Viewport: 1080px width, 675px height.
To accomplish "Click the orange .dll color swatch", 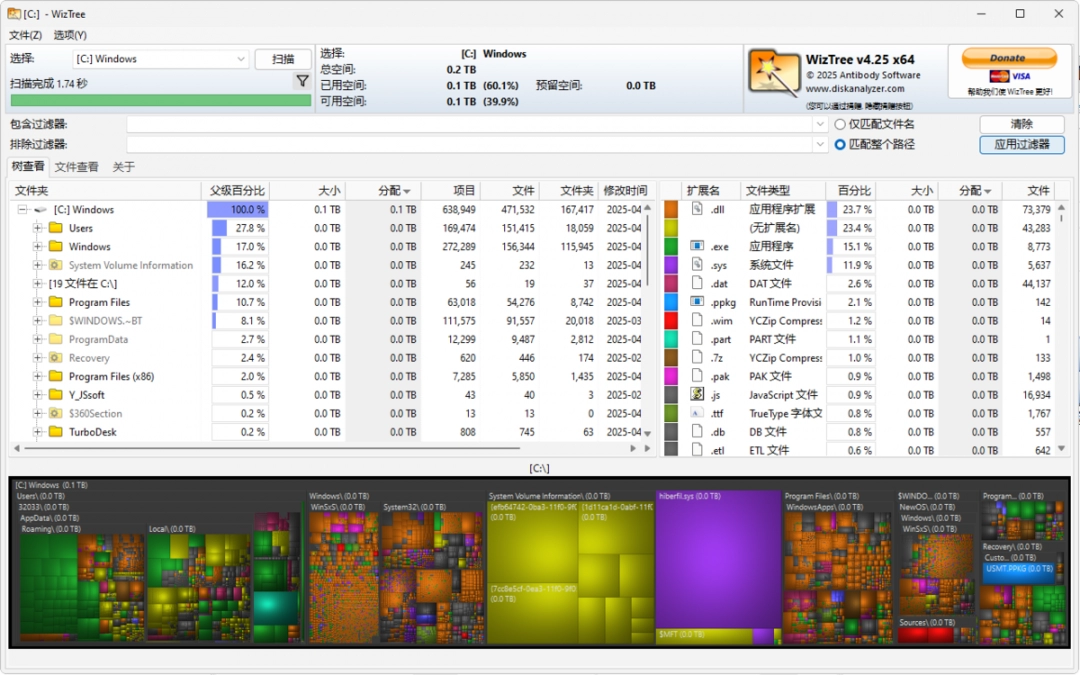I will click(671, 209).
